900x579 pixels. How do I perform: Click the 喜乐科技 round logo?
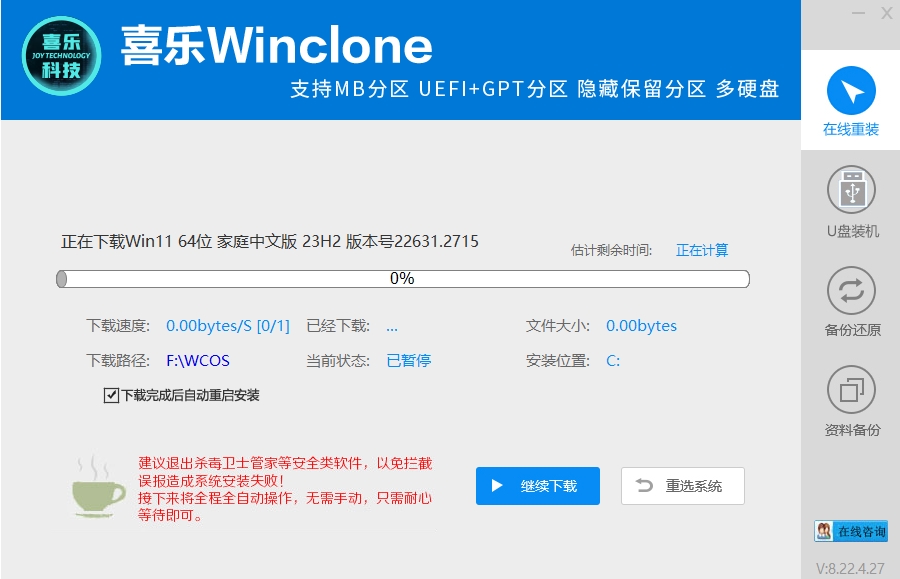[61, 56]
